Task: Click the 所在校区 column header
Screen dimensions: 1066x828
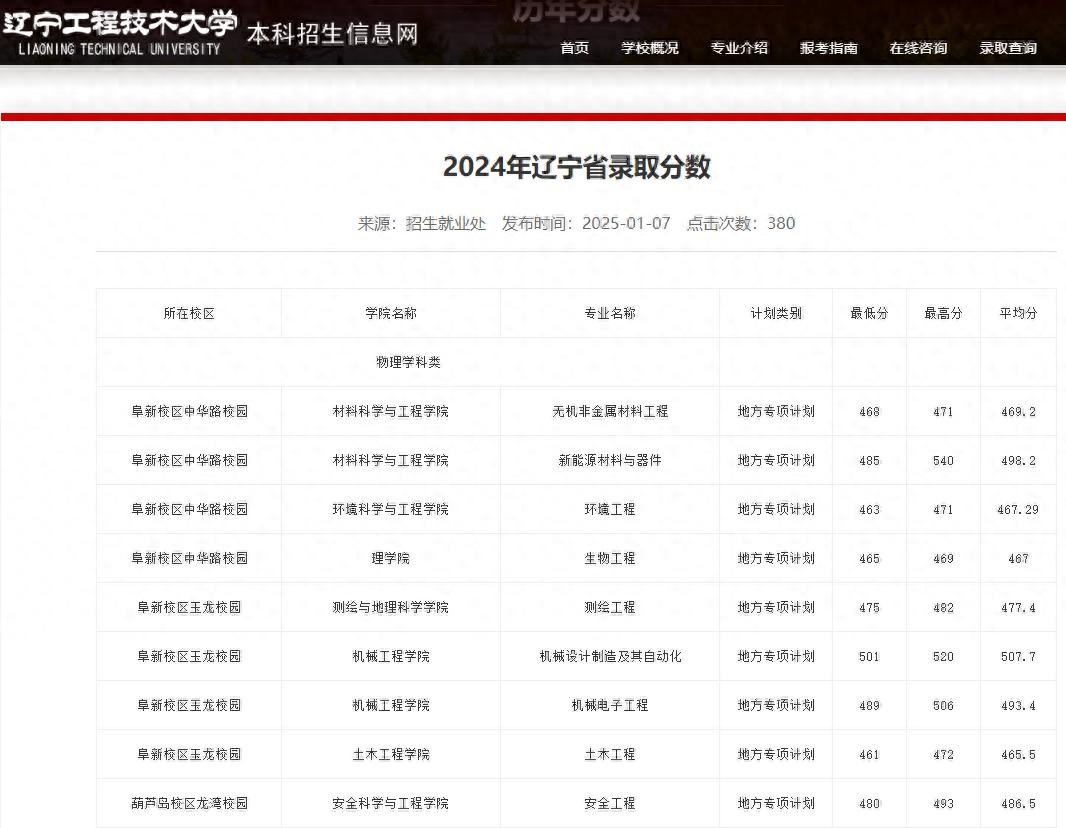Action: click(x=189, y=313)
